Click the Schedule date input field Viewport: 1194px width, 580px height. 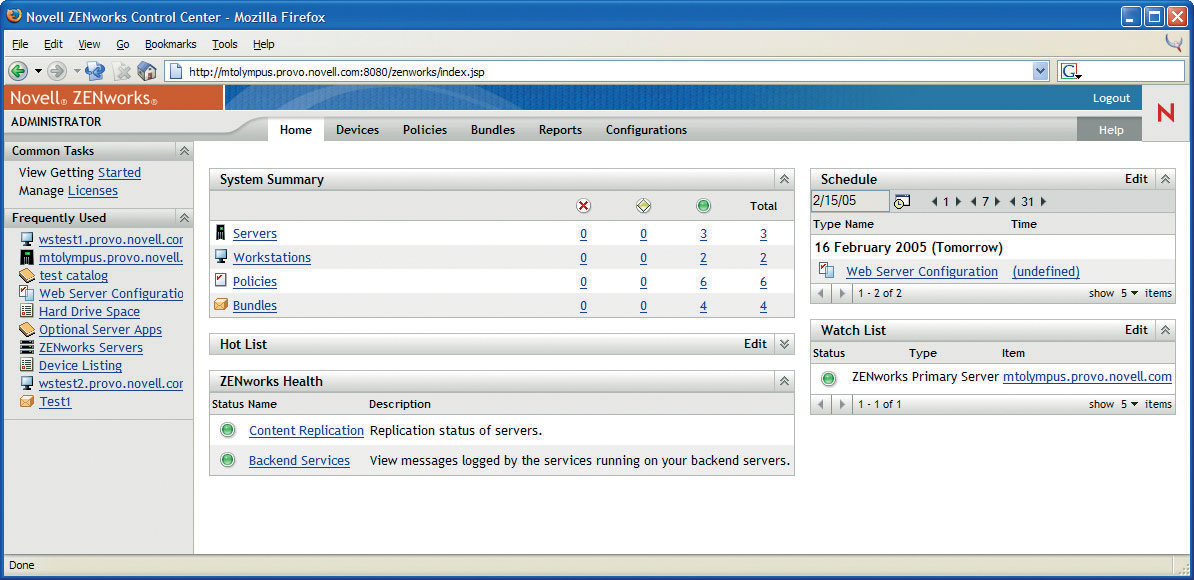(x=850, y=202)
